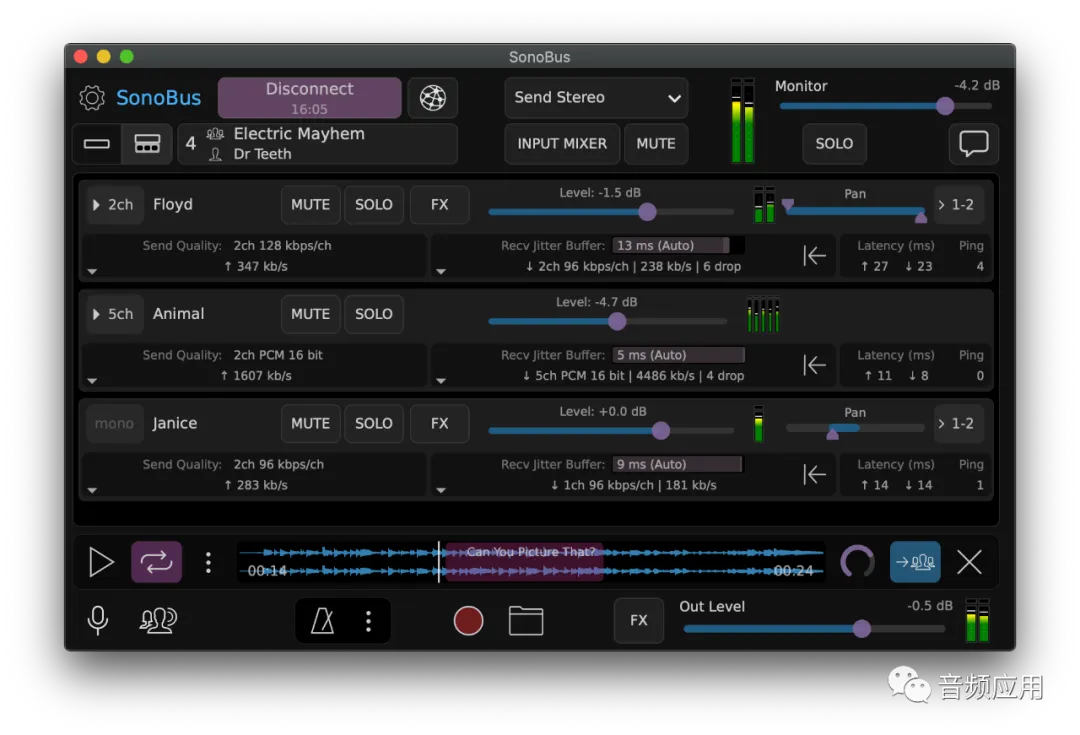Open Janice's Recv Jitter Buffer dropdown arrow
Image resolution: width=1080 pixels, height=735 pixels.
point(441,490)
